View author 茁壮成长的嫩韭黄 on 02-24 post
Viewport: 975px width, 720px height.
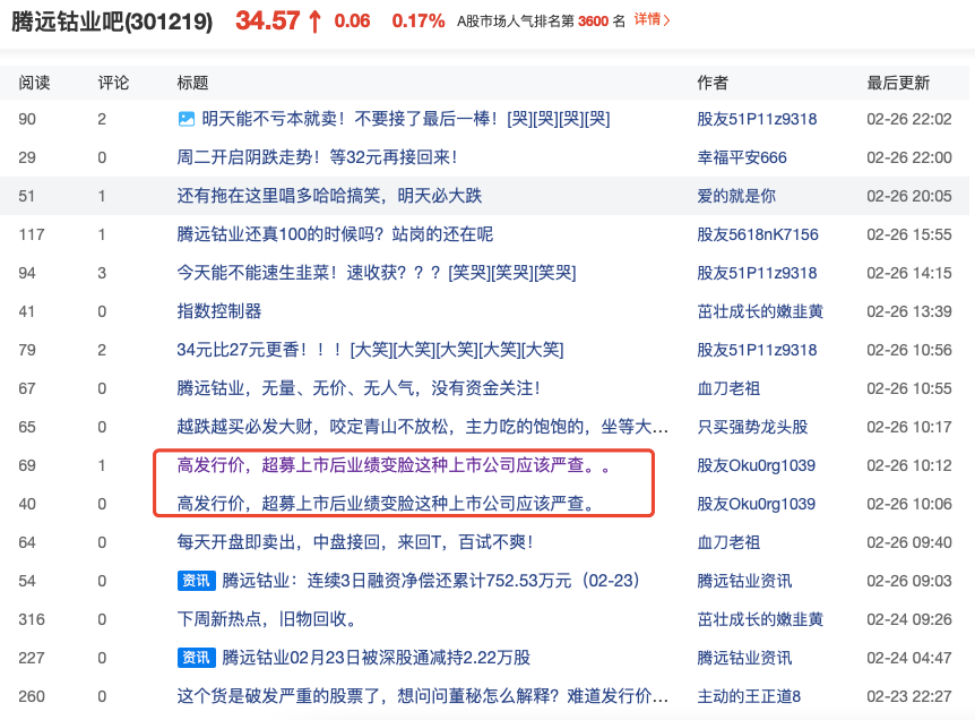coord(760,619)
